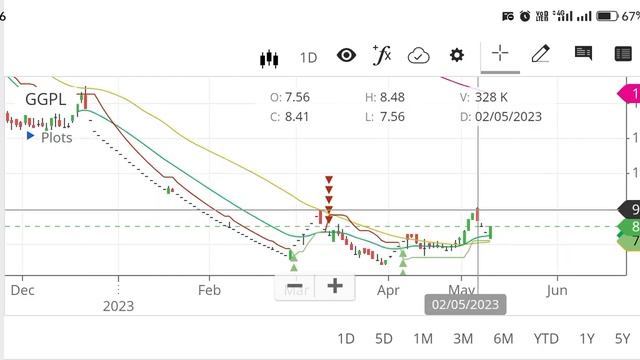Click the Apr label on time axis

coord(388,291)
